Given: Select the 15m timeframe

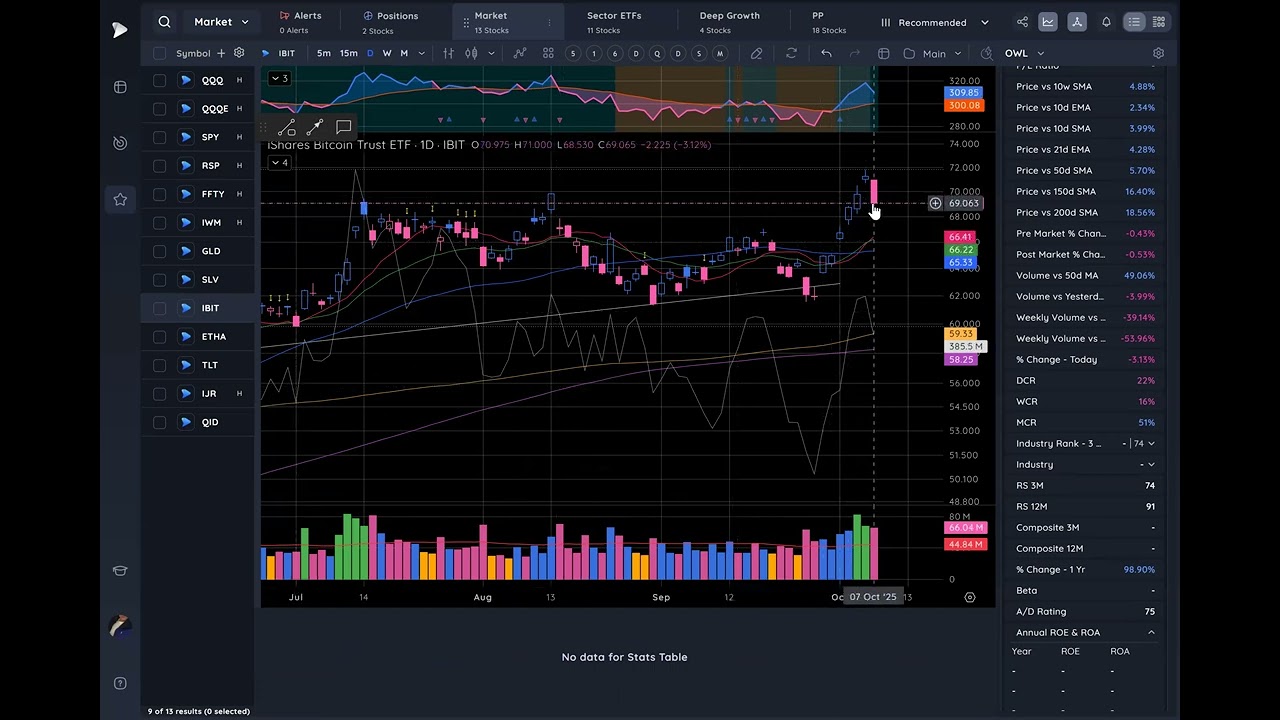Looking at the screenshot, I should click(348, 53).
